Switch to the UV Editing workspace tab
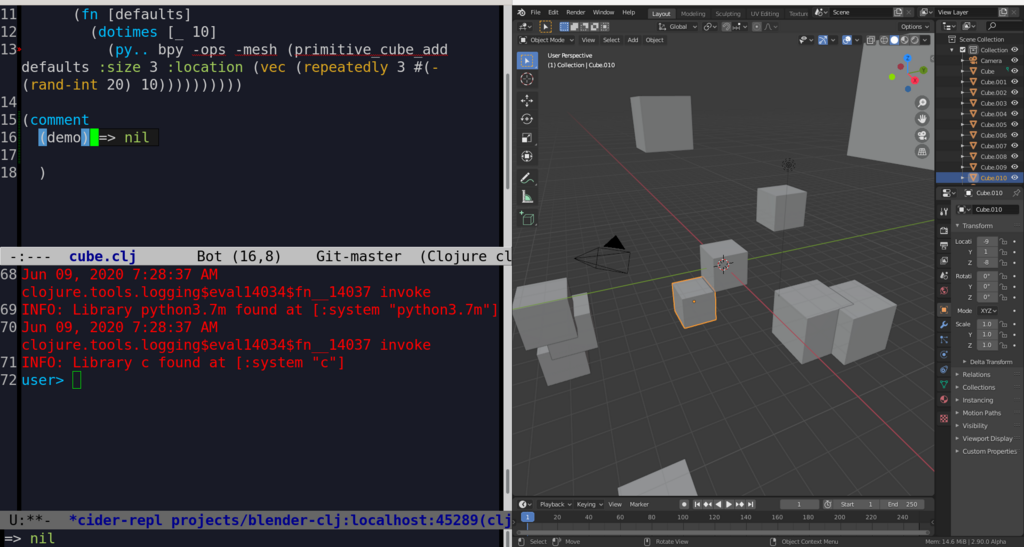This screenshot has height=547, width=1024. click(x=764, y=14)
